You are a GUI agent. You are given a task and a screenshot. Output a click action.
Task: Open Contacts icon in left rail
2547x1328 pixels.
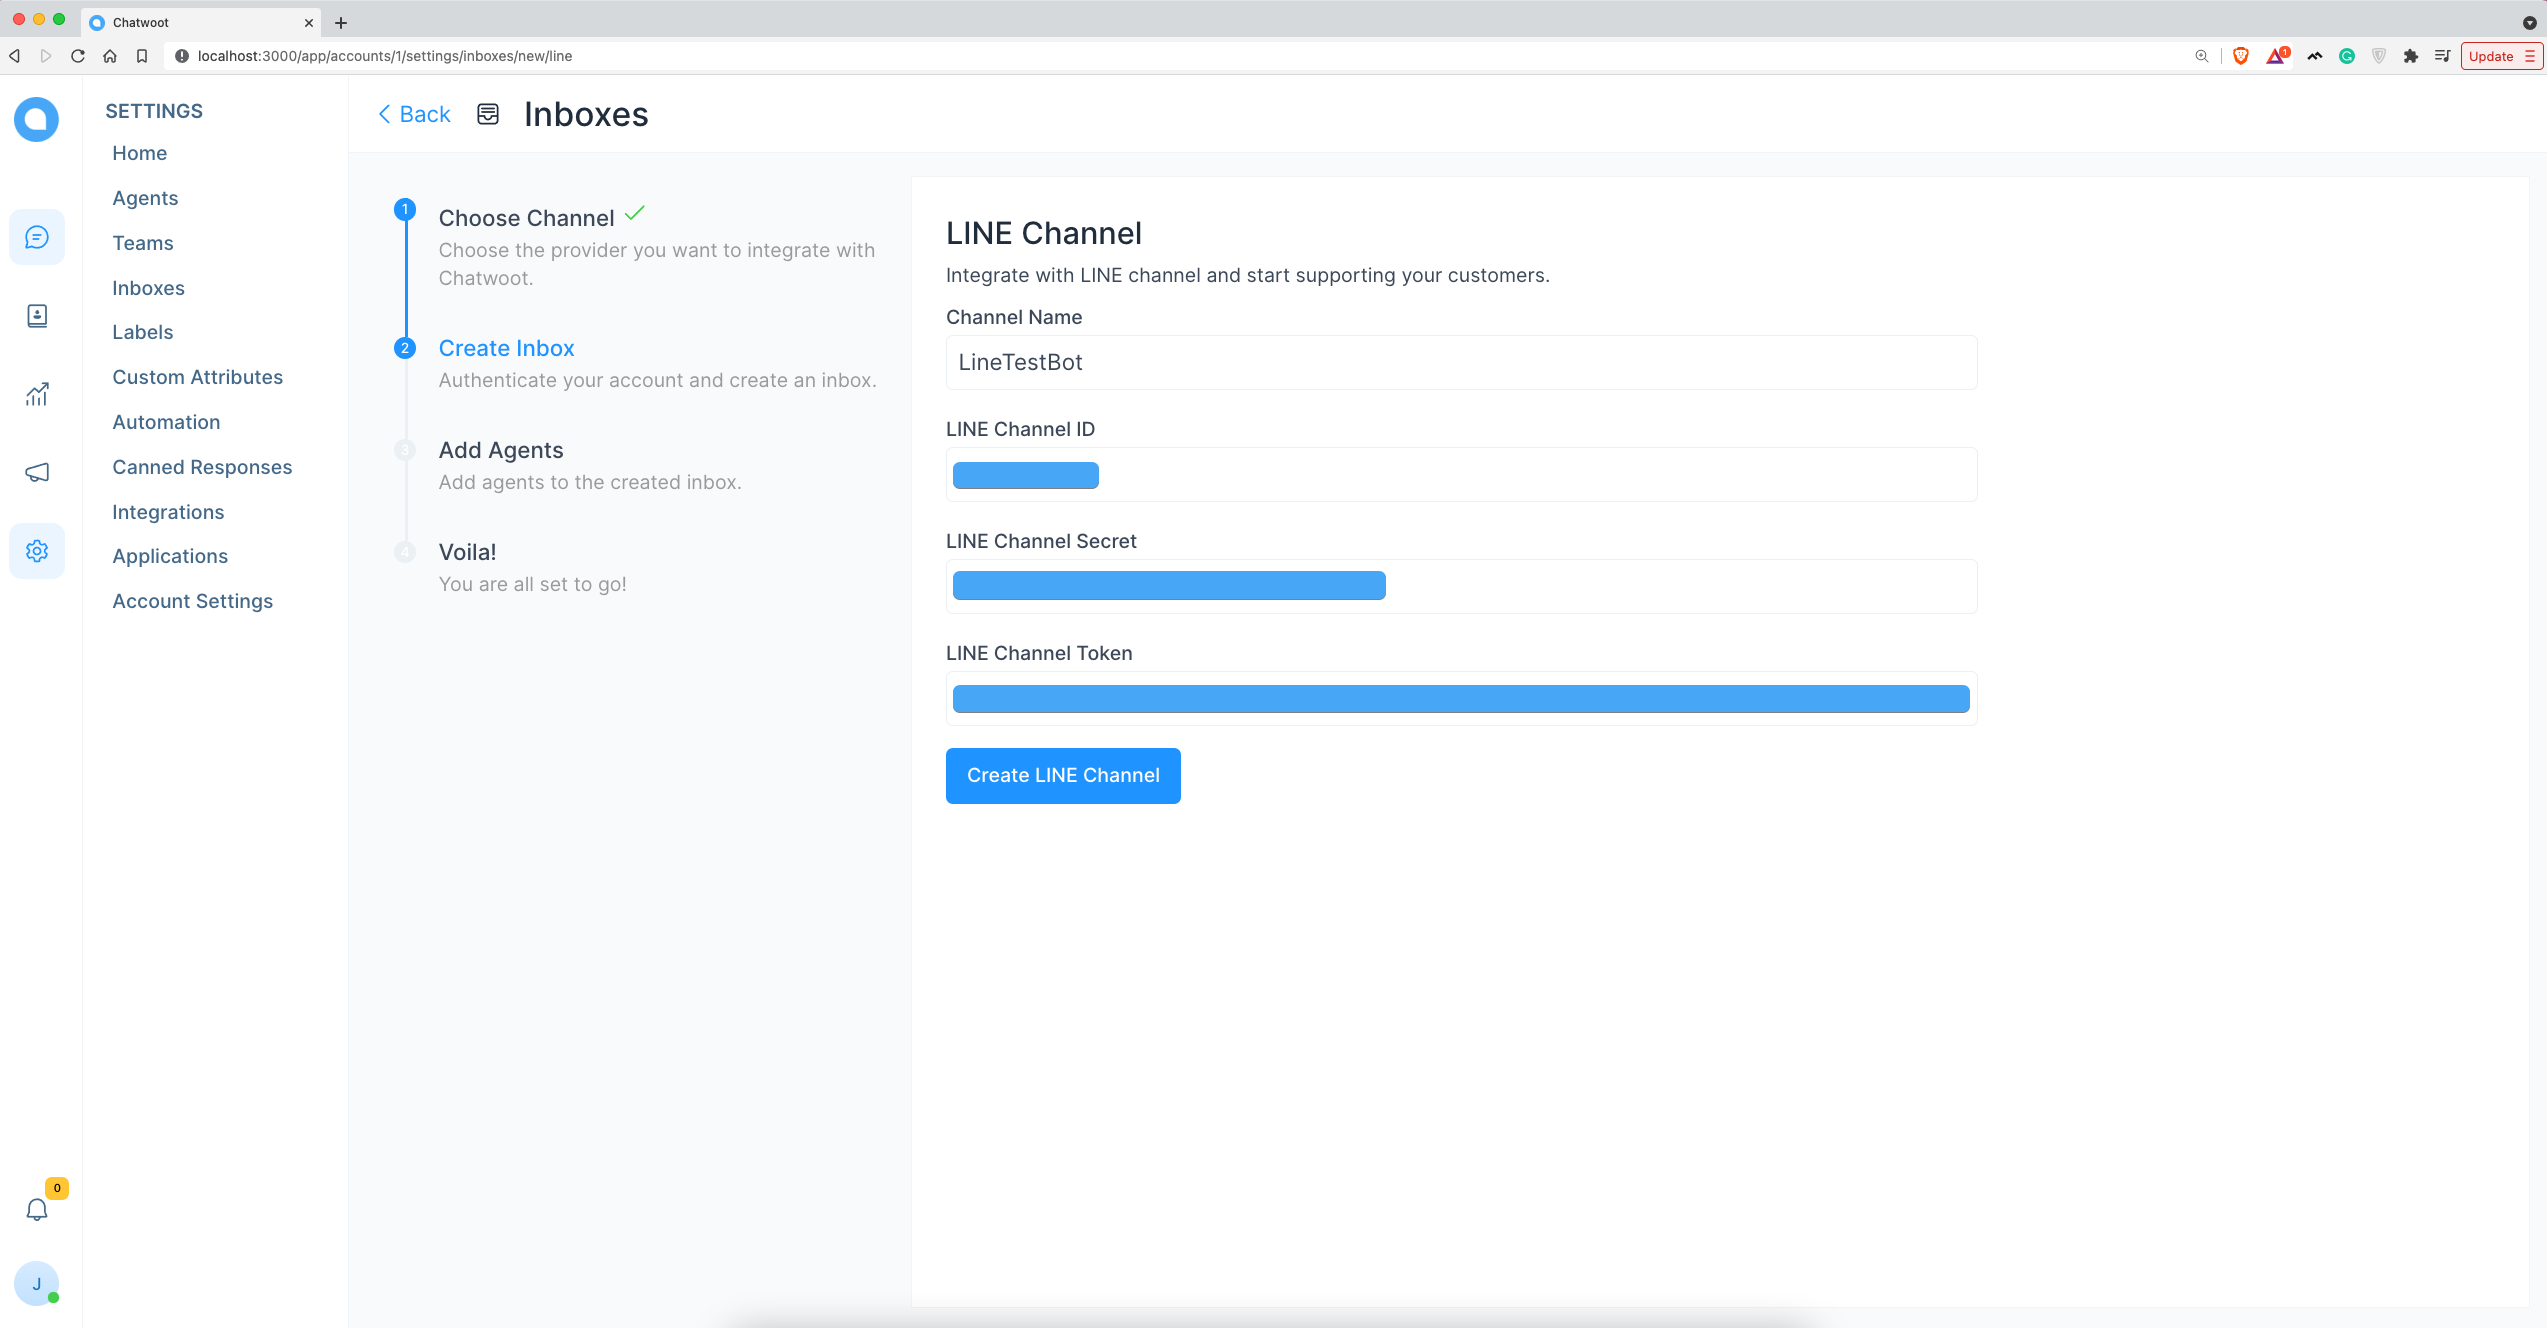[37, 316]
